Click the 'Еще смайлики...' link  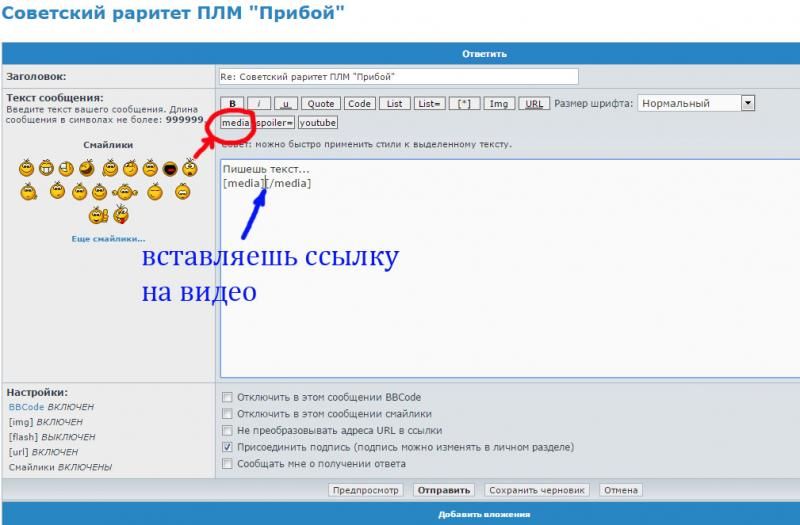[108, 239]
